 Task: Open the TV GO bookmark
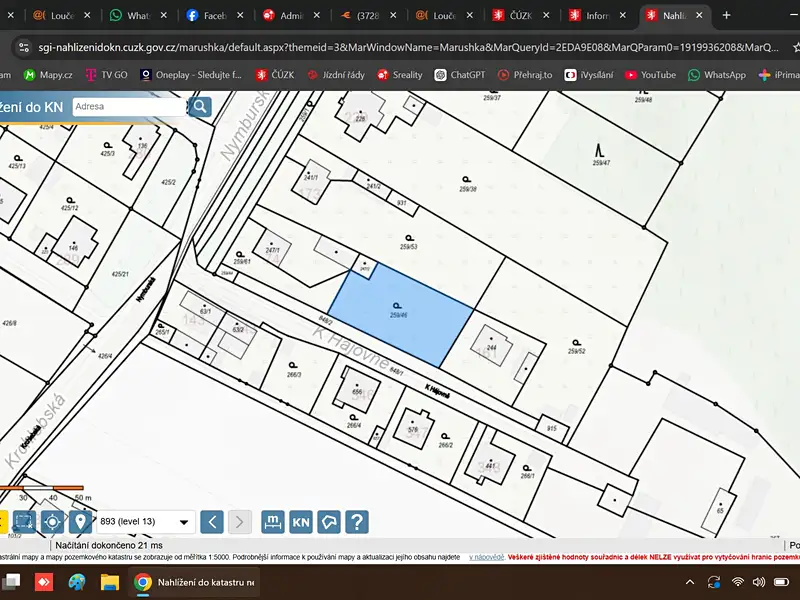107,75
